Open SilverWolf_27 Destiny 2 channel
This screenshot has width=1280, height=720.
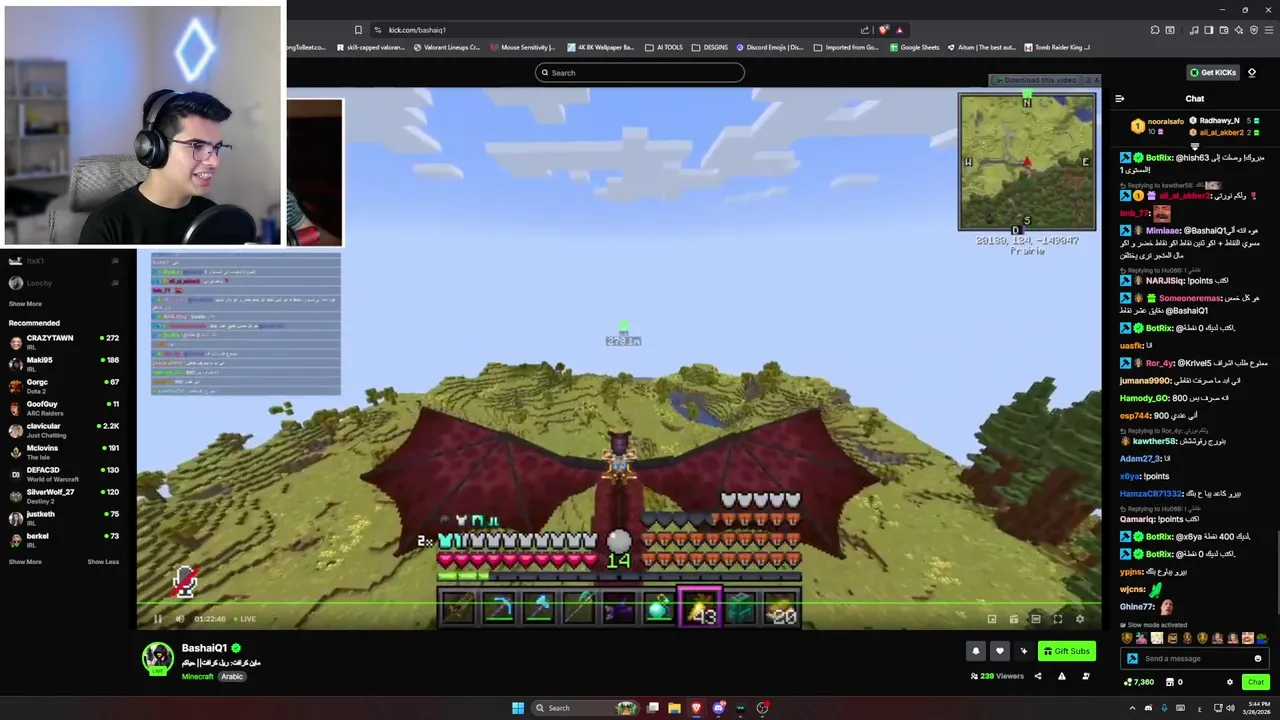[64, 495]
